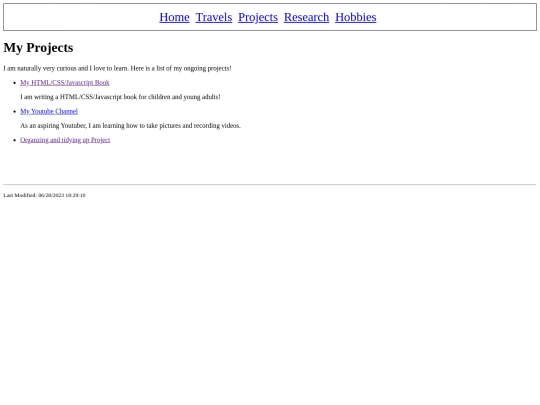Screen dimensions: 540x405
Task: Open My HTML/CSS/Javascript Book link
Action: (65, 83)
